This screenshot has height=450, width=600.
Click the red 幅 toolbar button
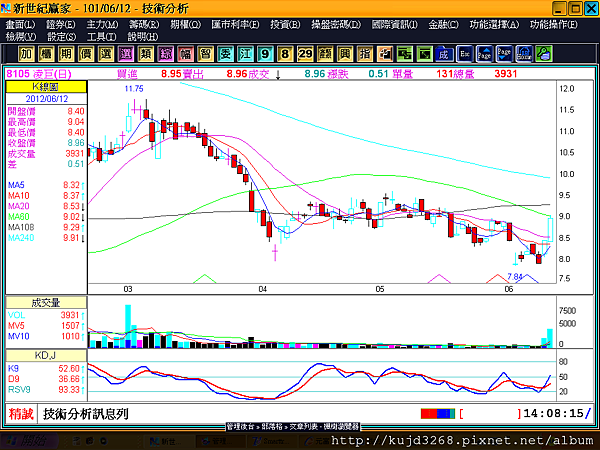[185, 54]
